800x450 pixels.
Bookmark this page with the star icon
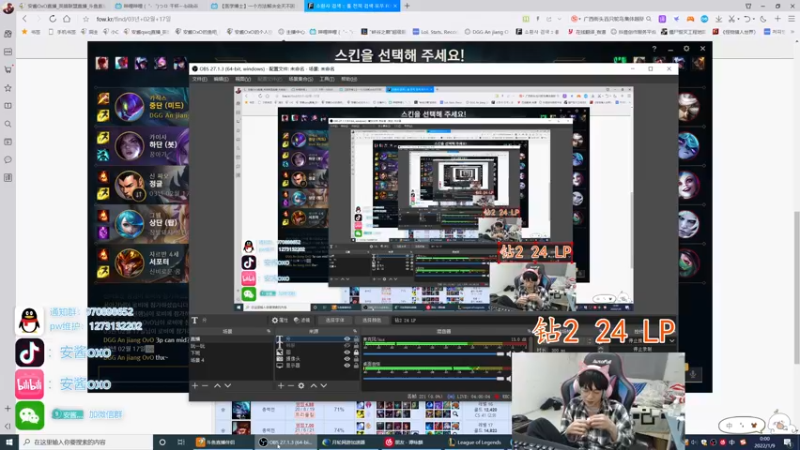[85, 19]
